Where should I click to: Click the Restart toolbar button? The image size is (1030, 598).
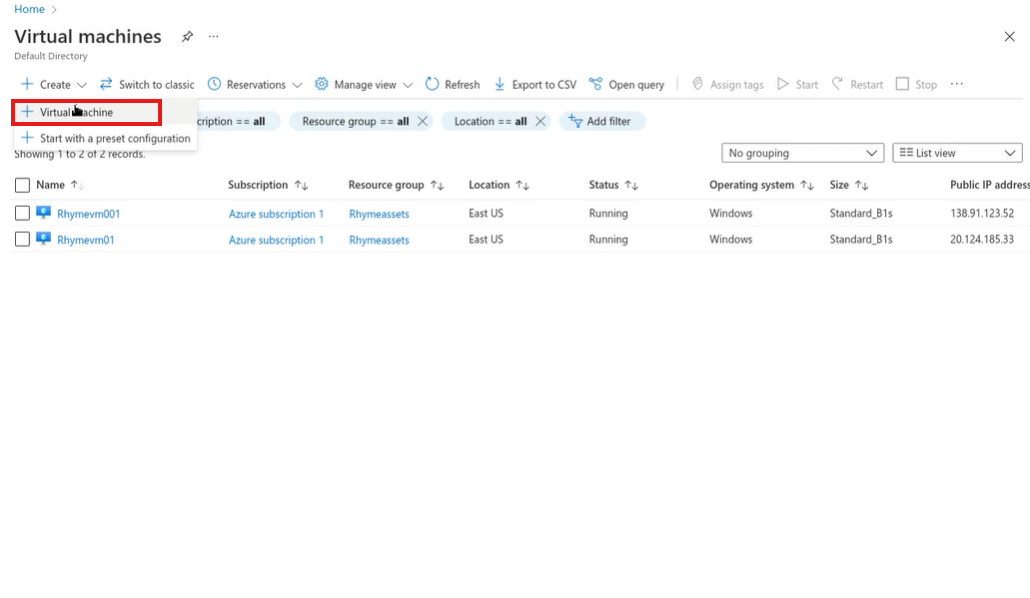coord(857,84)
